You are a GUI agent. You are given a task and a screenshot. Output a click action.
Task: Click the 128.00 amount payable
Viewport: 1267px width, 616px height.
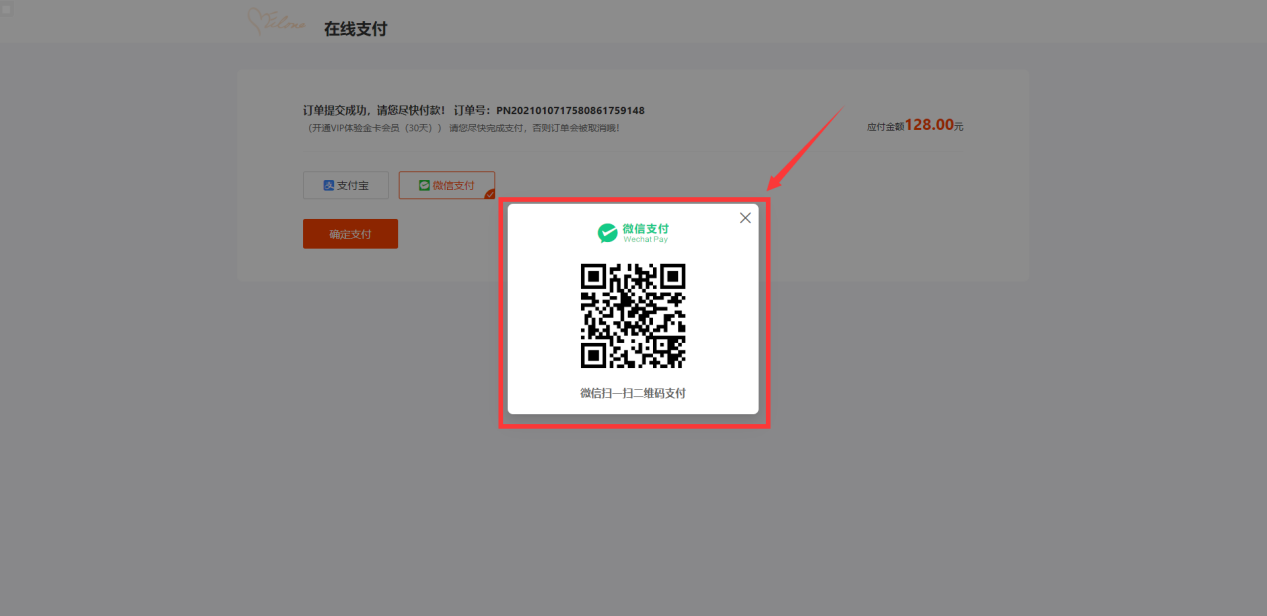pyautogui.click(x=929, y=125)
